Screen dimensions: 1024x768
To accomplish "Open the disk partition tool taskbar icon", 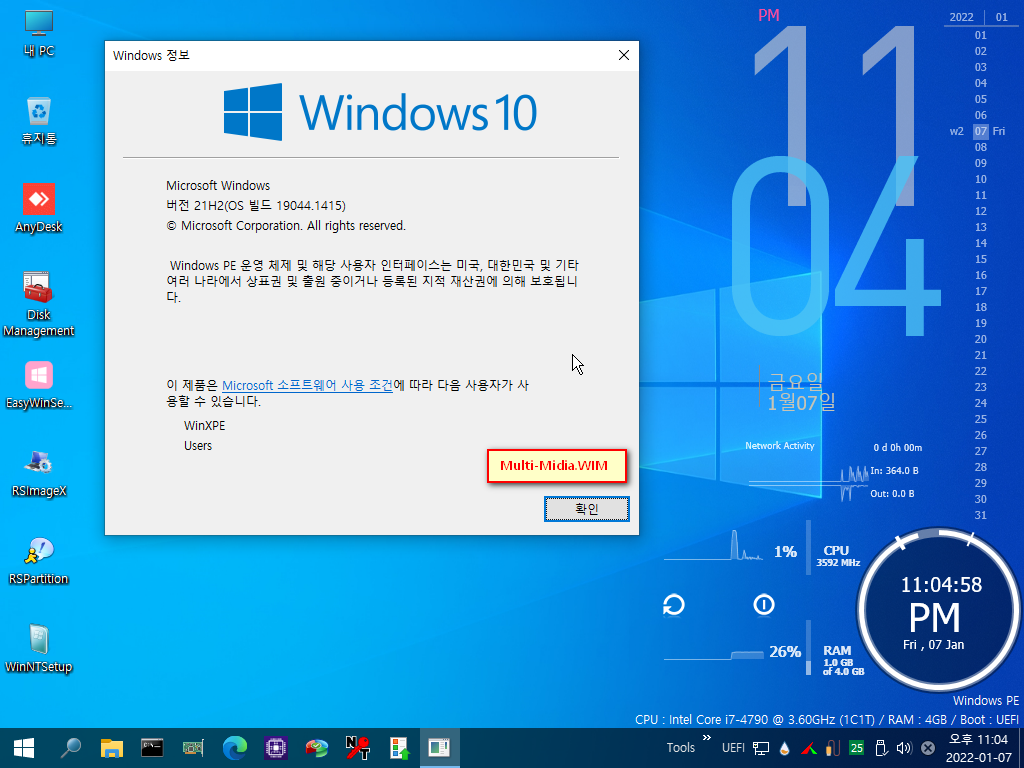I will coord(317,748).
